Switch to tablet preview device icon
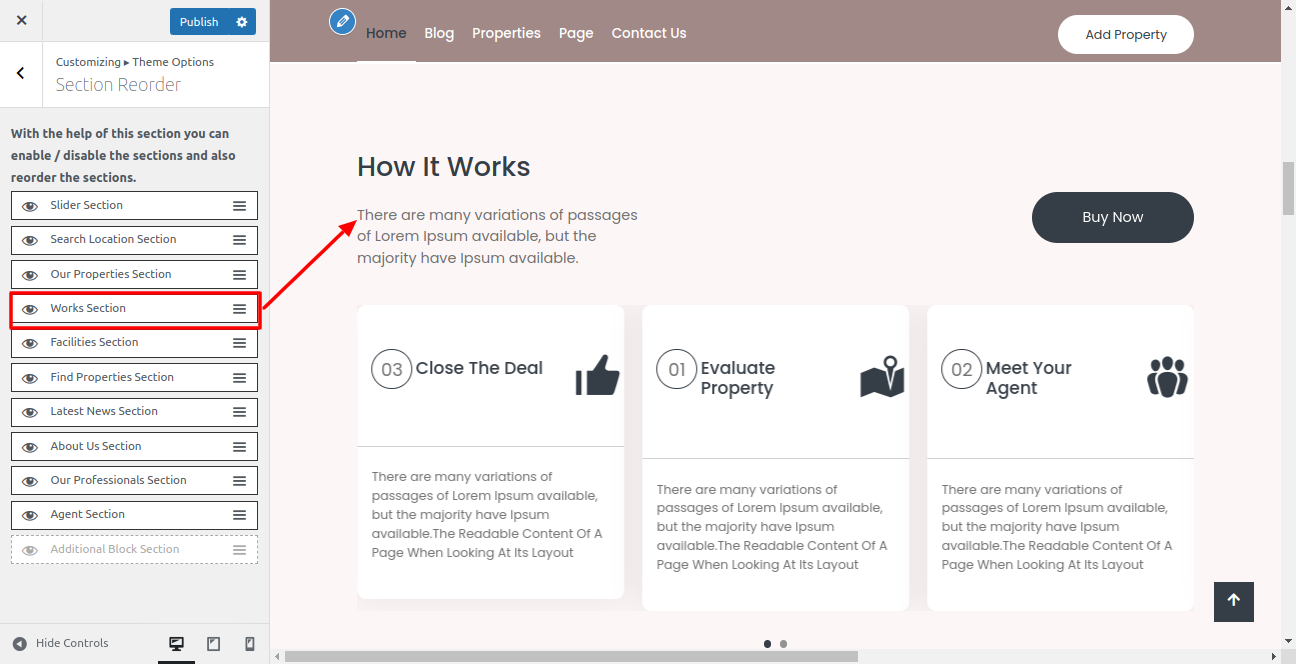 213,644
